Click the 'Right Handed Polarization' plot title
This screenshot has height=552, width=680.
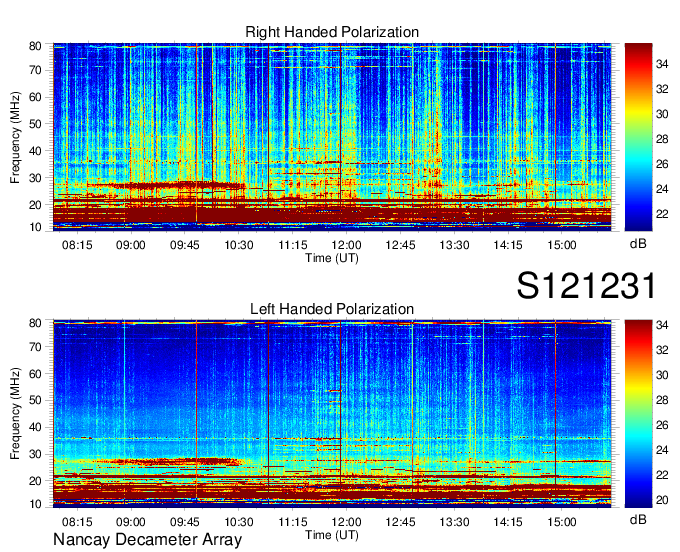(332, 32)
